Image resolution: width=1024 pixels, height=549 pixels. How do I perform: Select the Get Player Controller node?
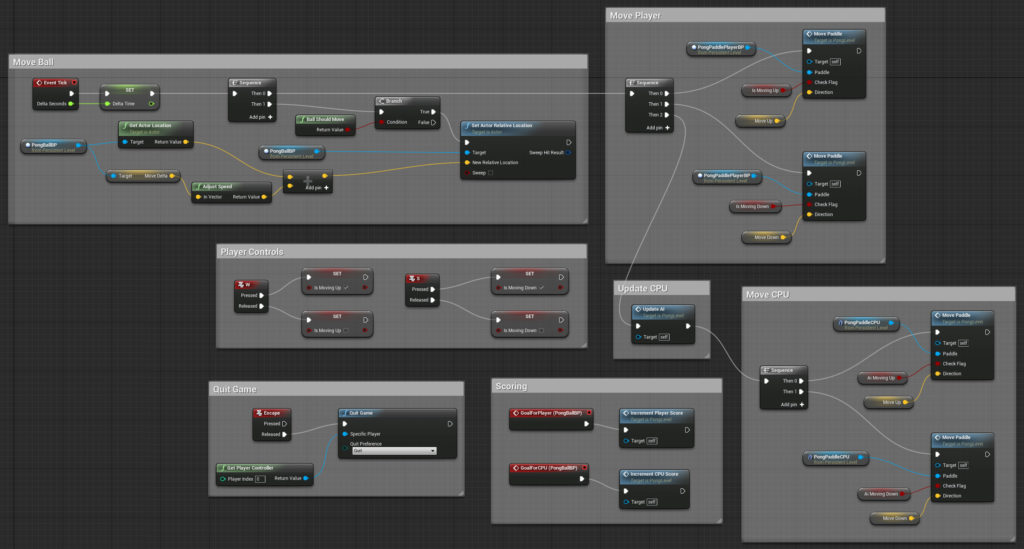click(x=264, y=473)
